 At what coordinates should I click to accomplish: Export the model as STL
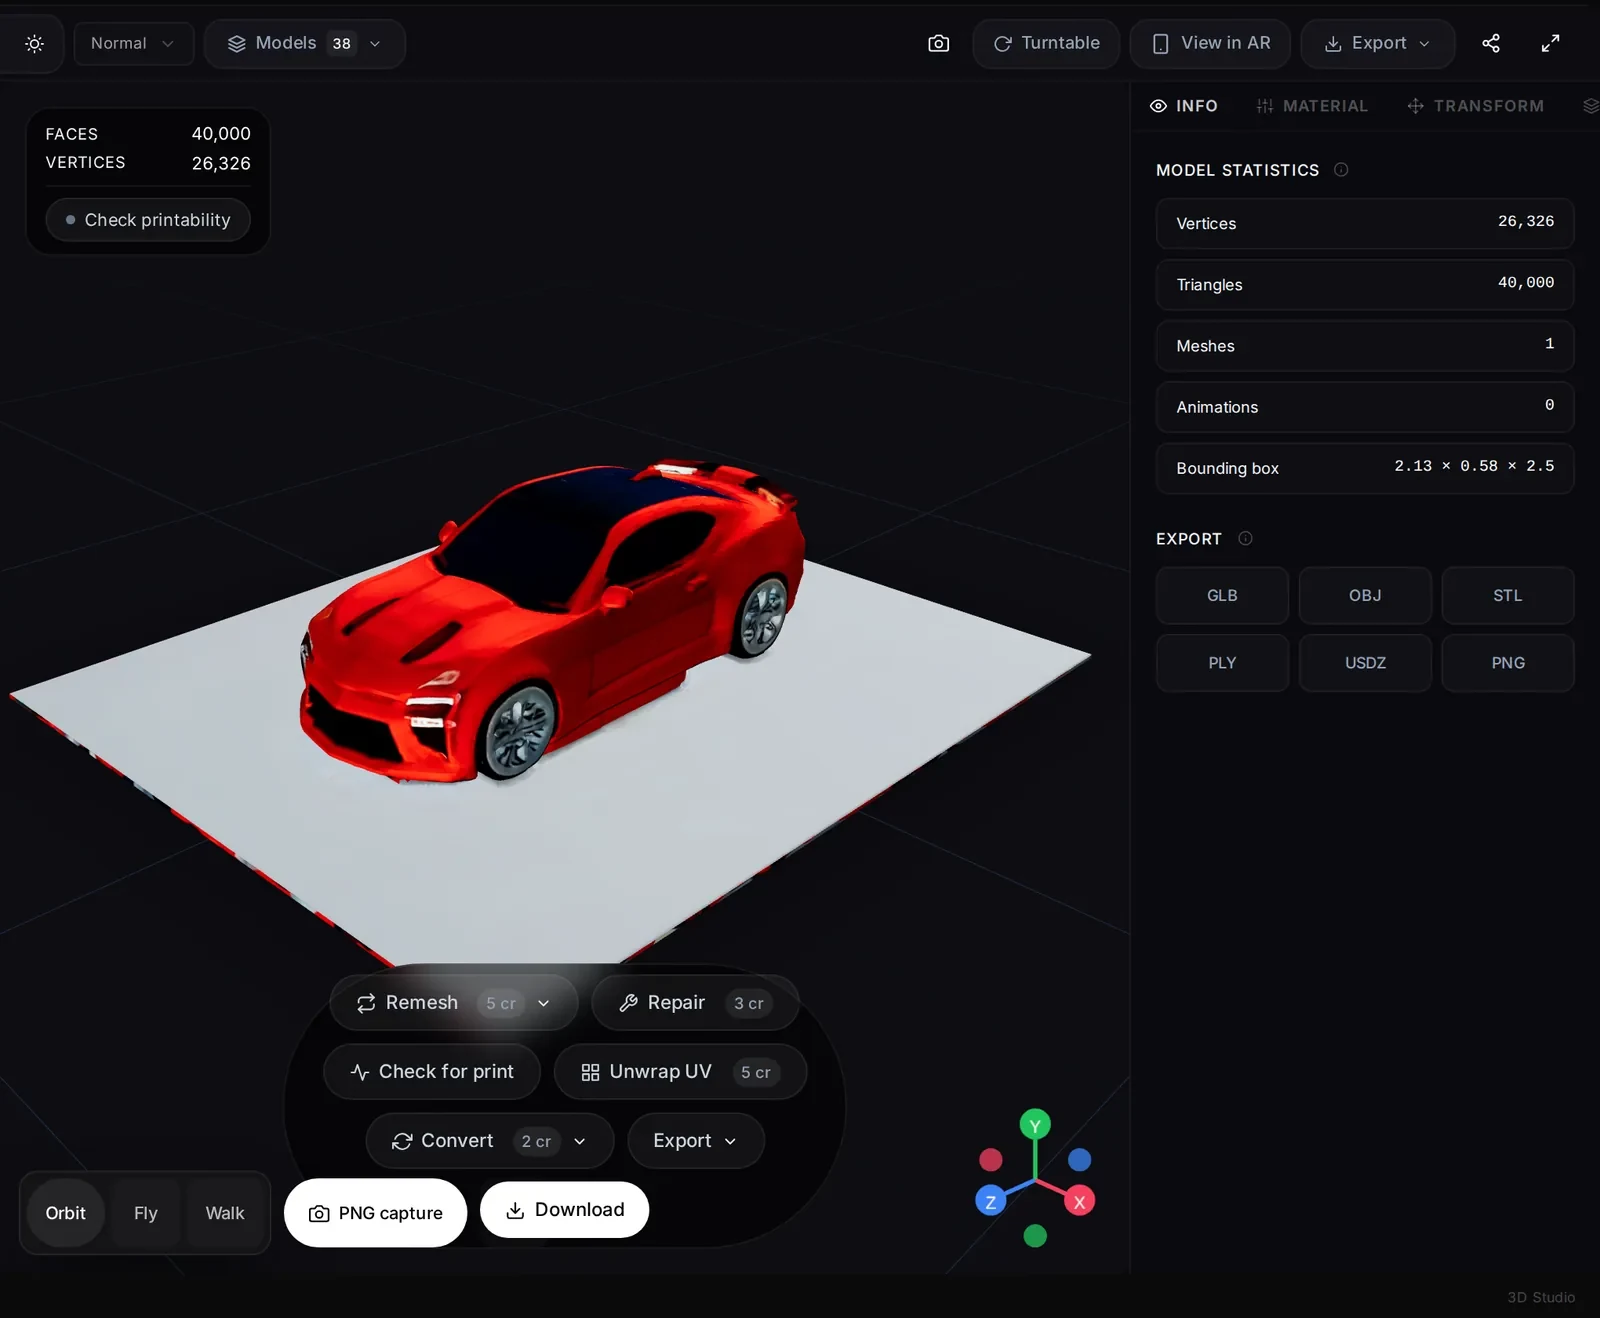tap(1508, 596)
